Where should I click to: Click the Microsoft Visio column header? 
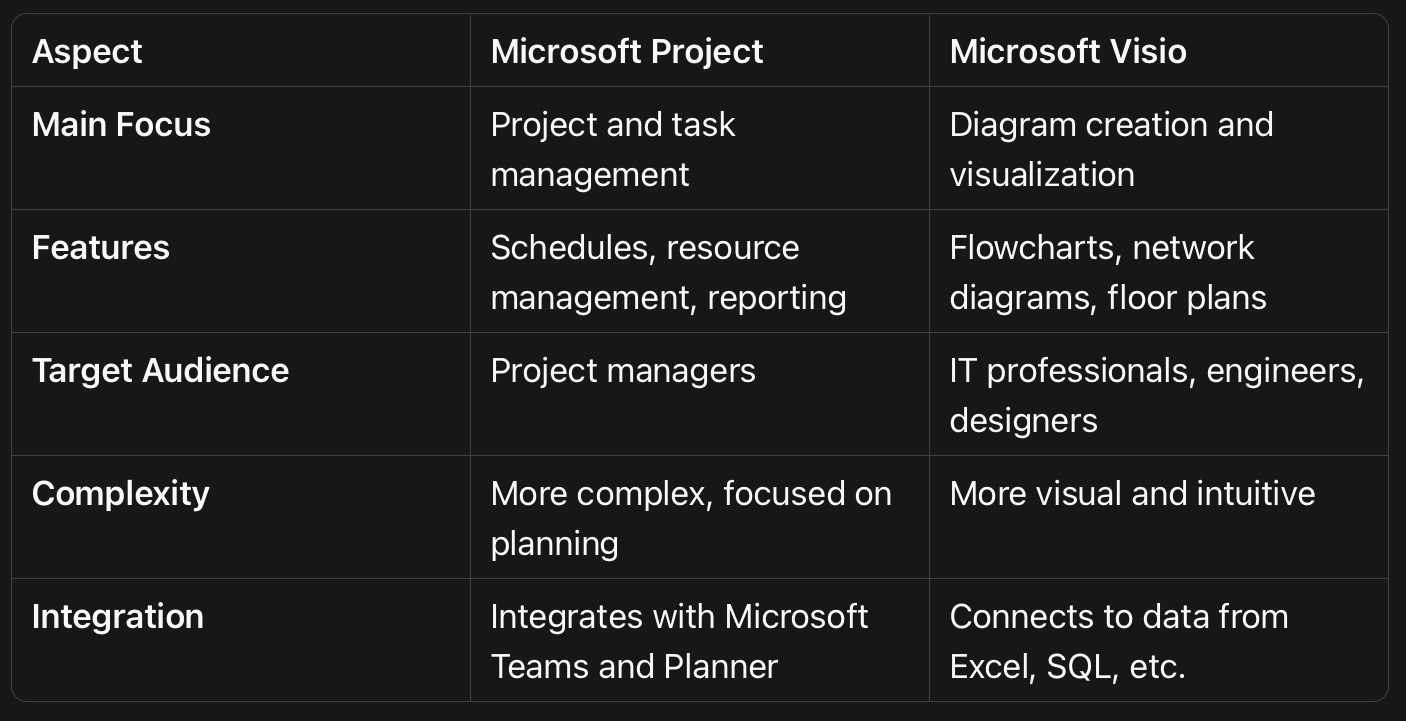[1068, 52]
